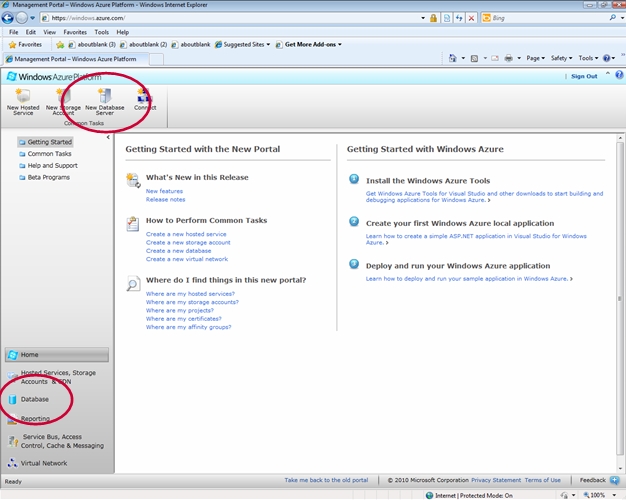
Task: Open the Reporting navigation section
Action: click(x=30, y=419)
